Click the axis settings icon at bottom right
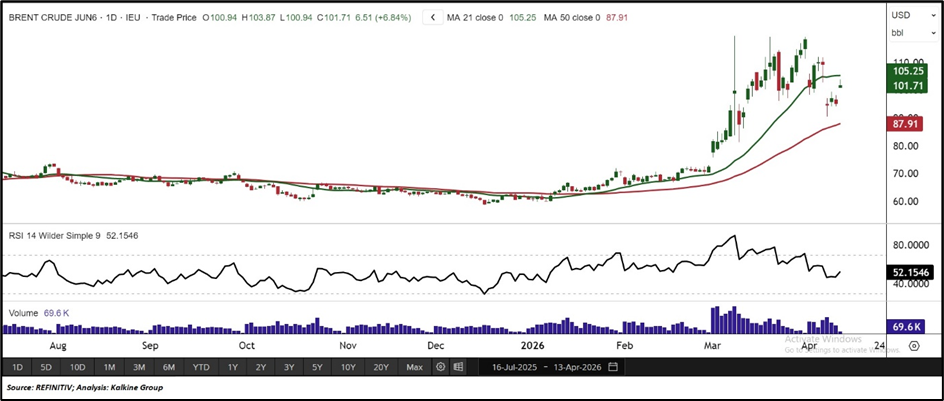This screenshot has height=401, width=944. point(913,348)
